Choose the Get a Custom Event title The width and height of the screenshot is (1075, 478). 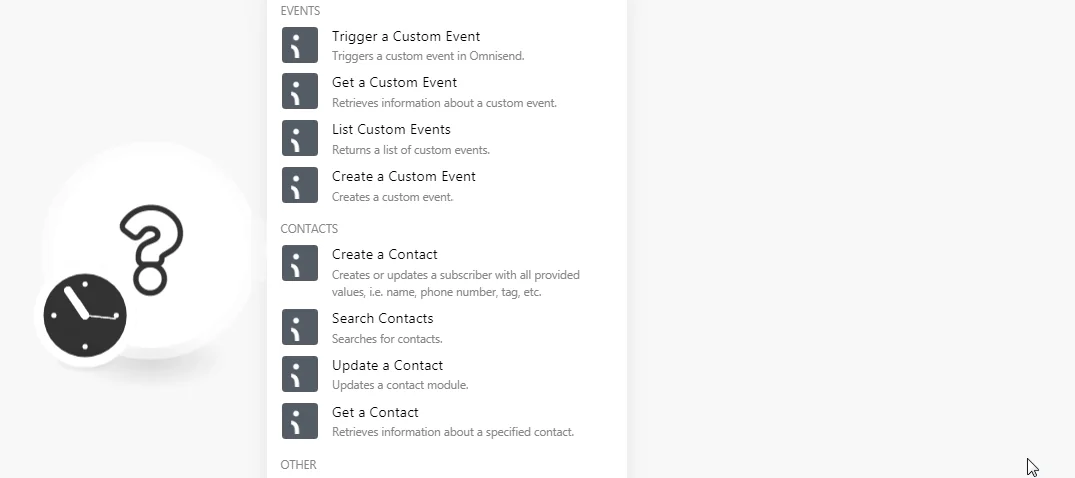[394, 82]
